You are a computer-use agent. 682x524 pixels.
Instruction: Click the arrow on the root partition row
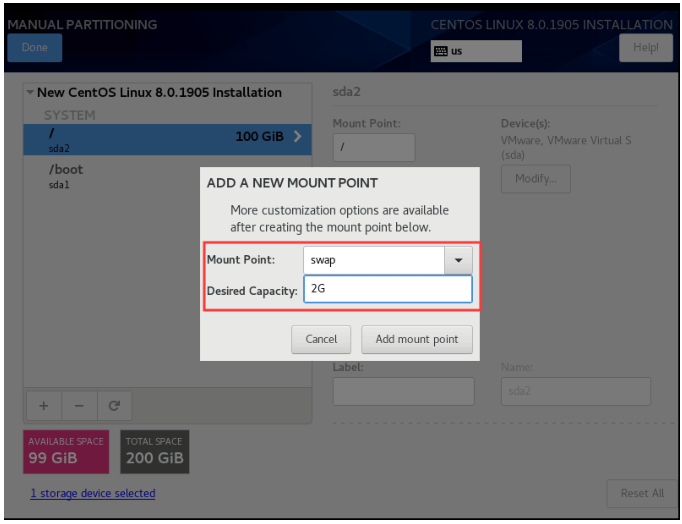tap(297, 137)
